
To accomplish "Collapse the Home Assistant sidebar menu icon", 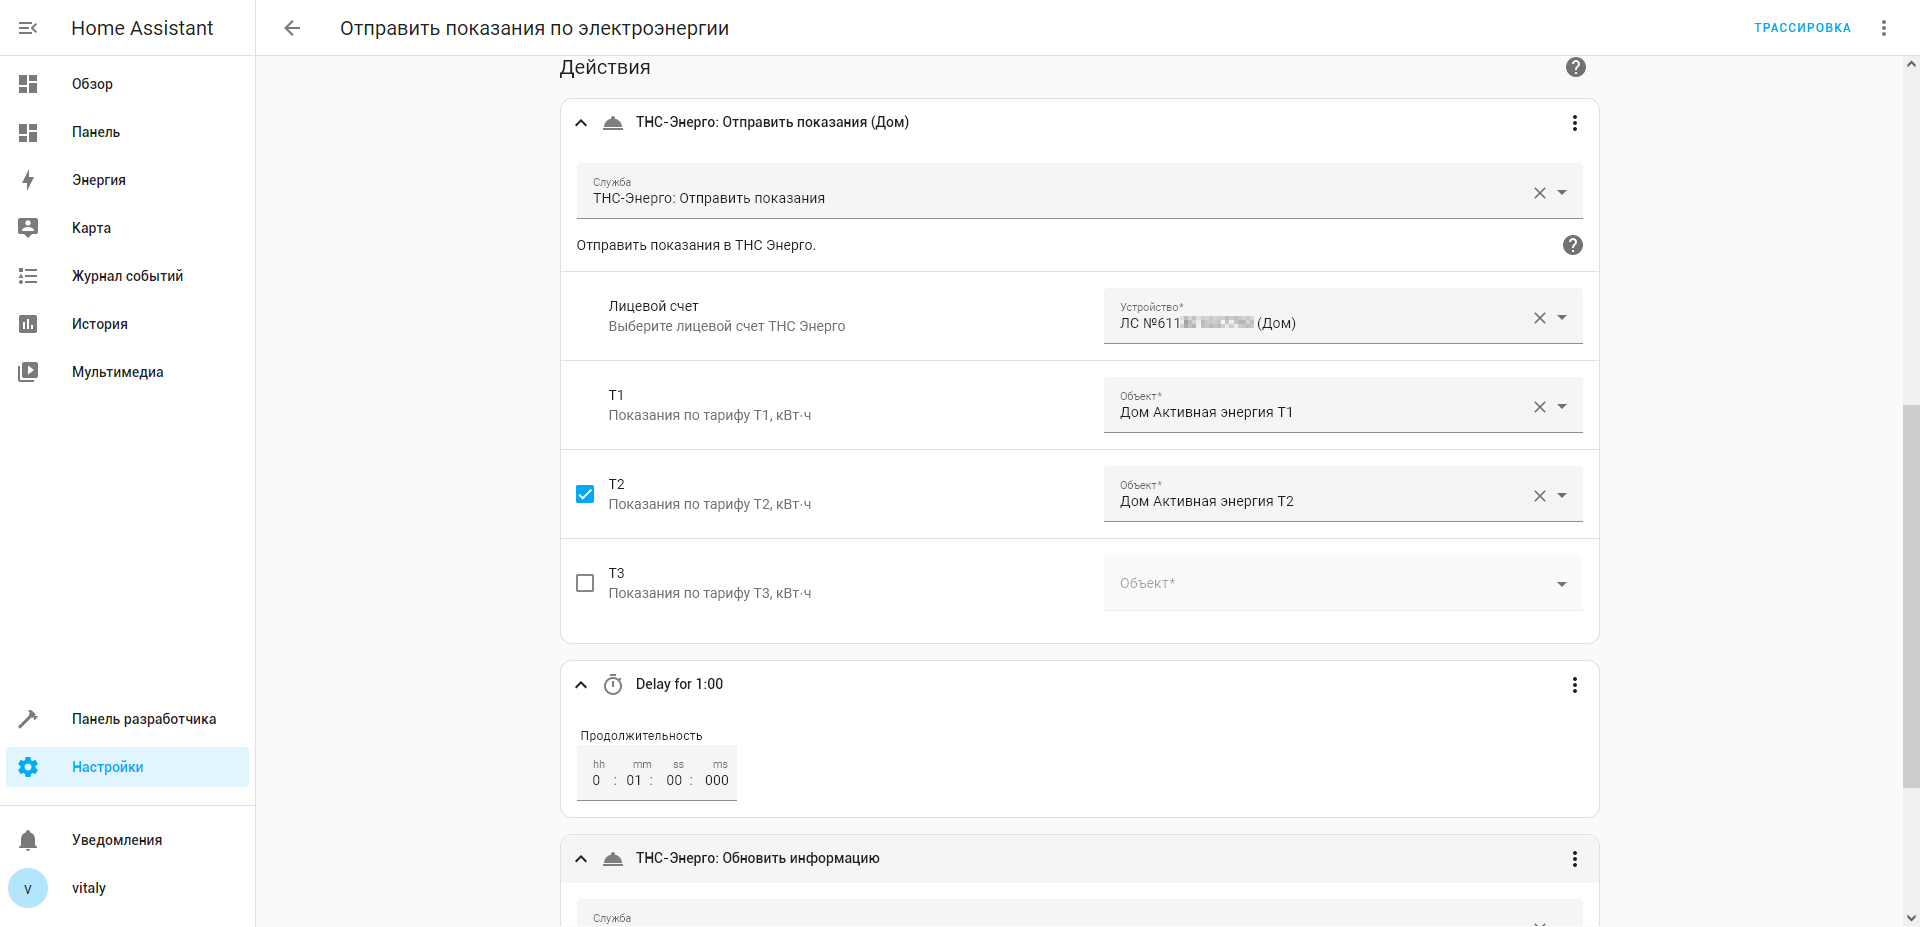I will (28, 28).
